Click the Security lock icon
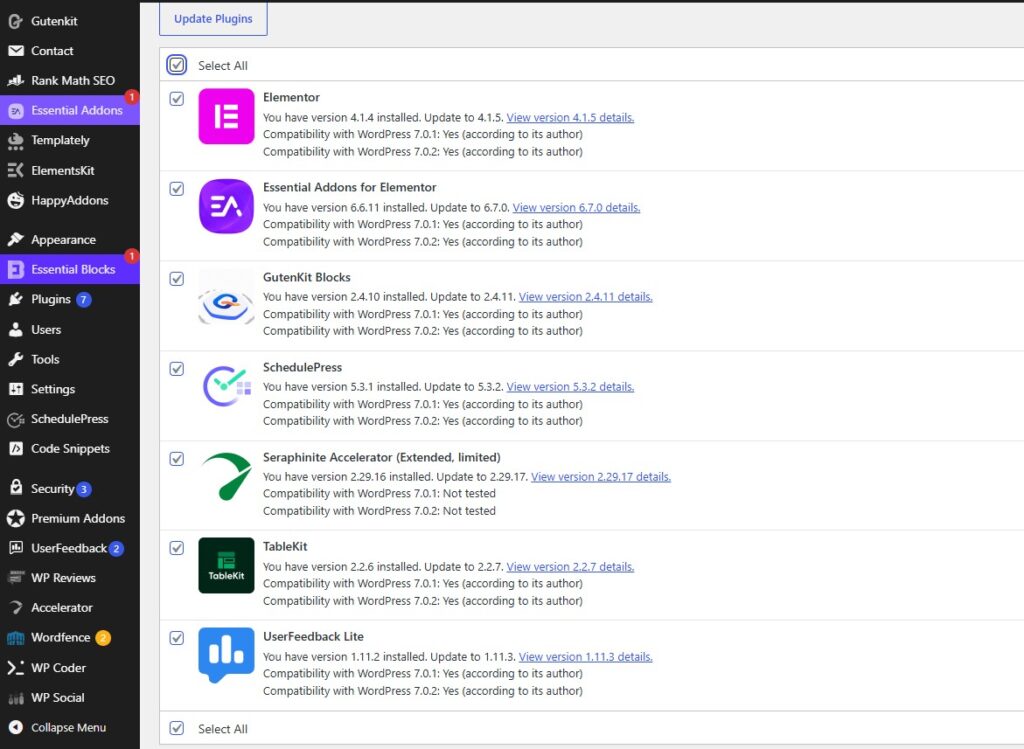1024x749 pixels. pos(16,487)
